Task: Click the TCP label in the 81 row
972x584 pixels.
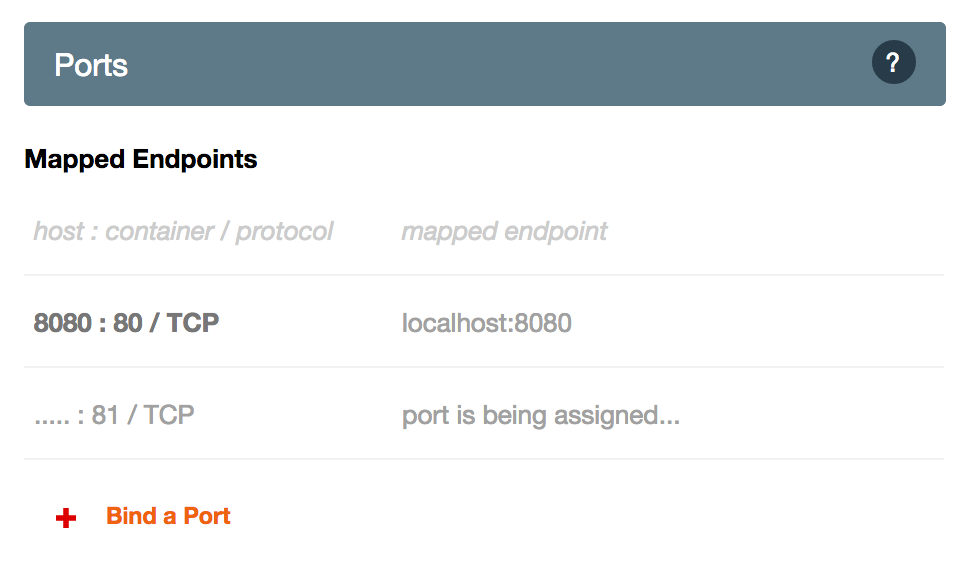Action: coord(169,415)
